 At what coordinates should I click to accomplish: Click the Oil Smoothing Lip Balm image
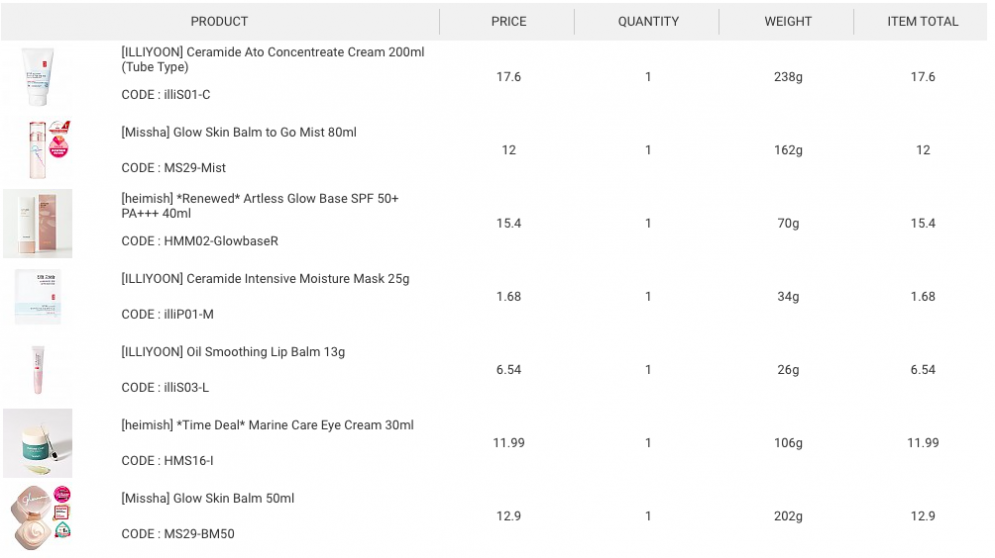[38, 369]
